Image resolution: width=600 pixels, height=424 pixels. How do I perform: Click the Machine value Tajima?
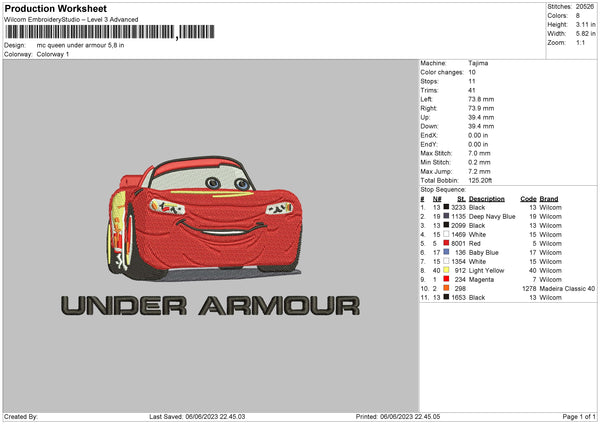click(478, 63)
